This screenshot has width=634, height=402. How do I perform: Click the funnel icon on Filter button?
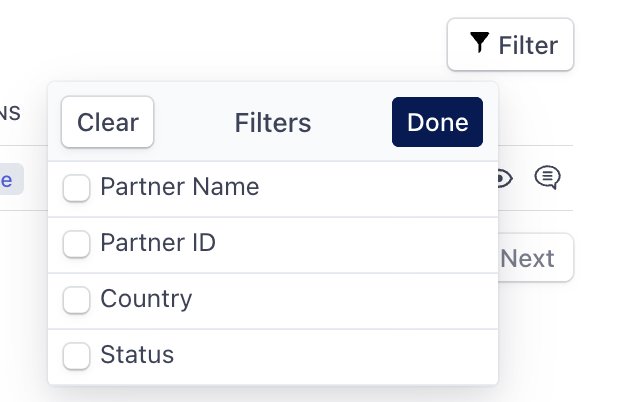click(x=480, y=42)
